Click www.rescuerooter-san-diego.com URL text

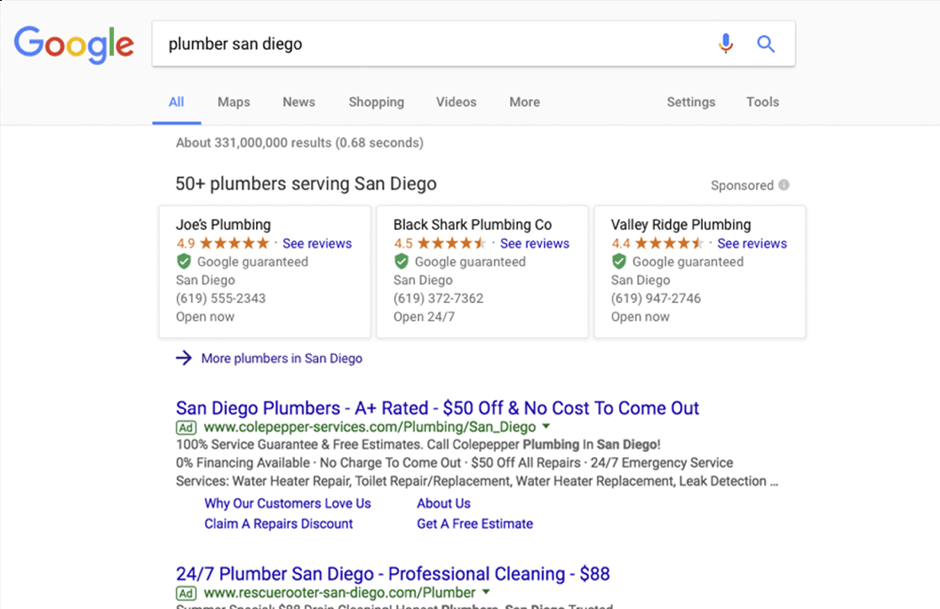pyautogui.click(x=339, y=593)
